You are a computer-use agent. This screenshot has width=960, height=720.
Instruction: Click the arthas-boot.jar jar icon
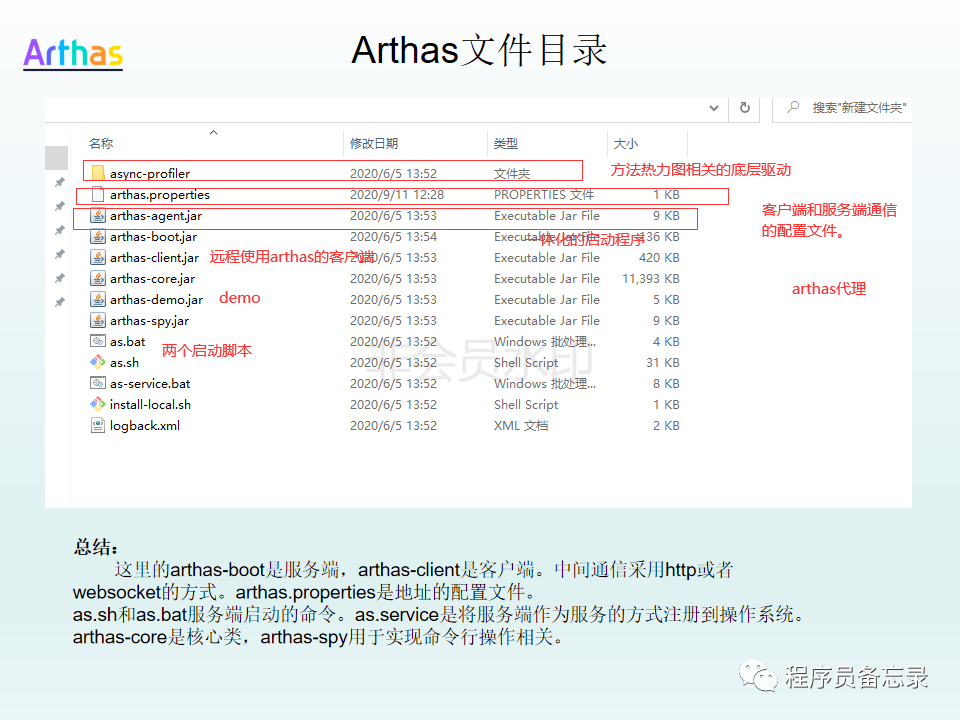click(x=98, y=236)
